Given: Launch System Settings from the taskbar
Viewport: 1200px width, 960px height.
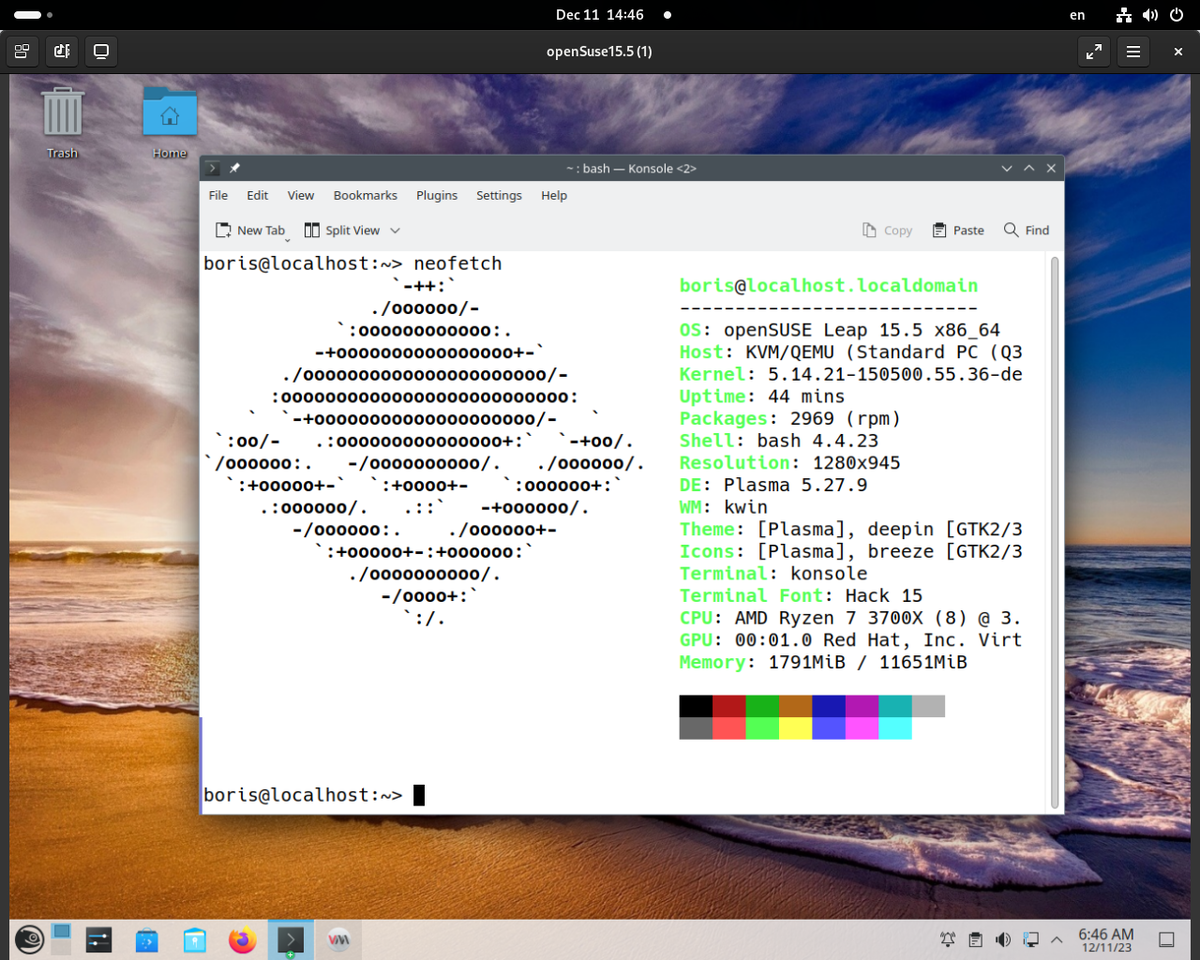Looking at the screenshot, I should point(99,940).
